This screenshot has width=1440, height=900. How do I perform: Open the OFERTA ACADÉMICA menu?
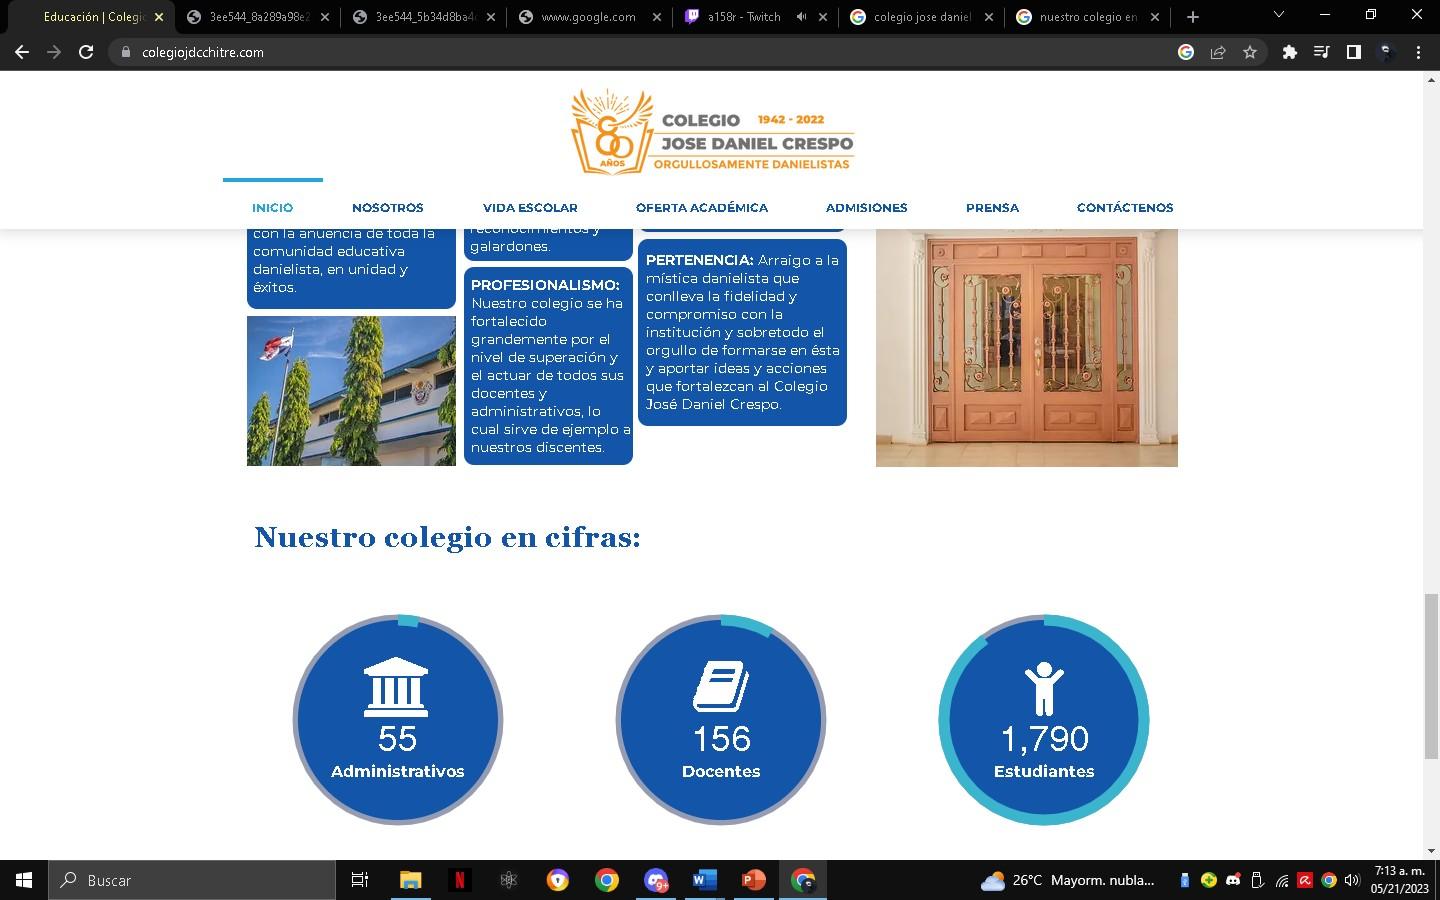click(702, 208)
